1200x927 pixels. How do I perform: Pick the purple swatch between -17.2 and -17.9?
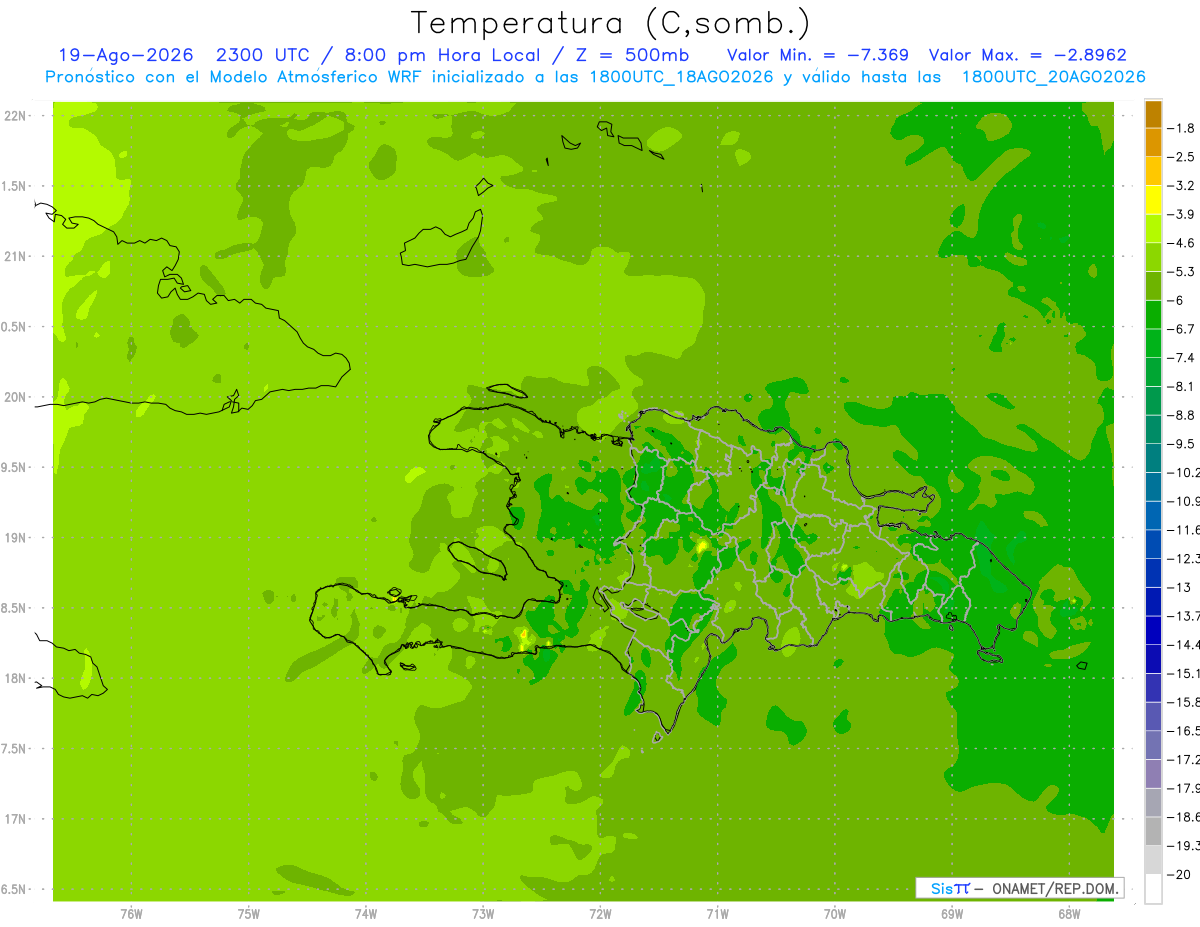point(1153,774)
